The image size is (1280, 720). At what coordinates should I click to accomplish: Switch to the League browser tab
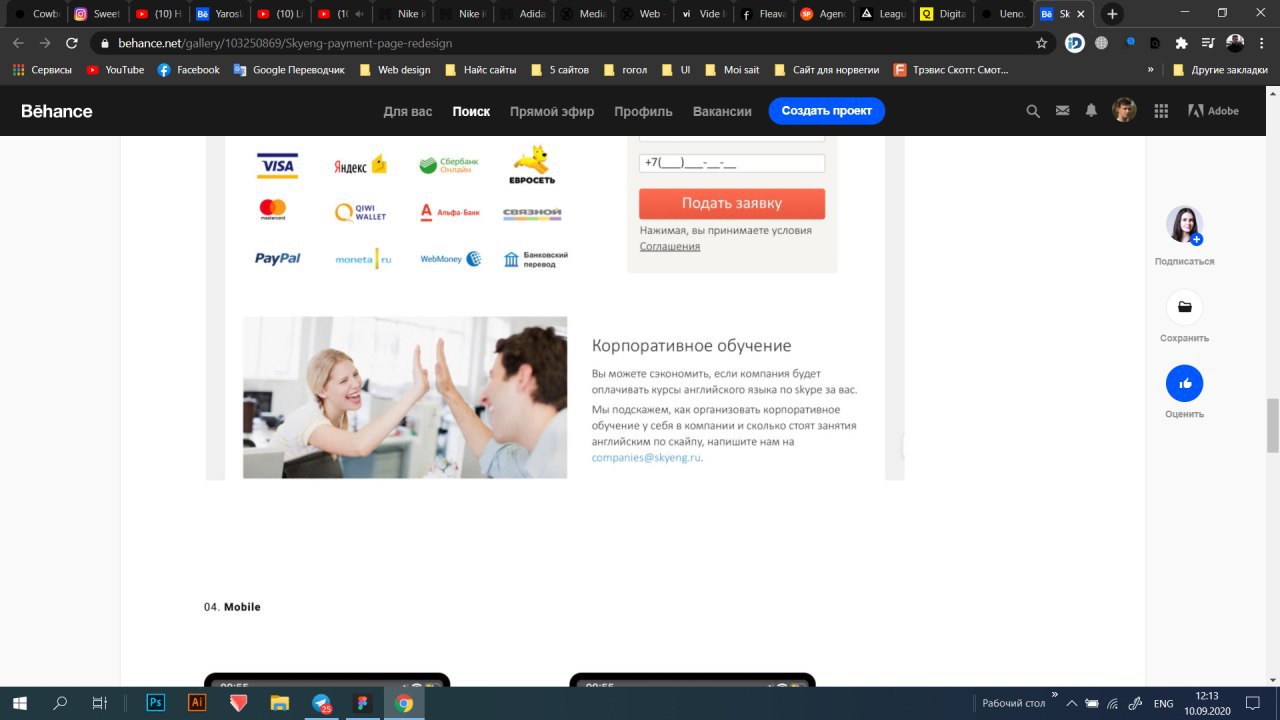883,14
